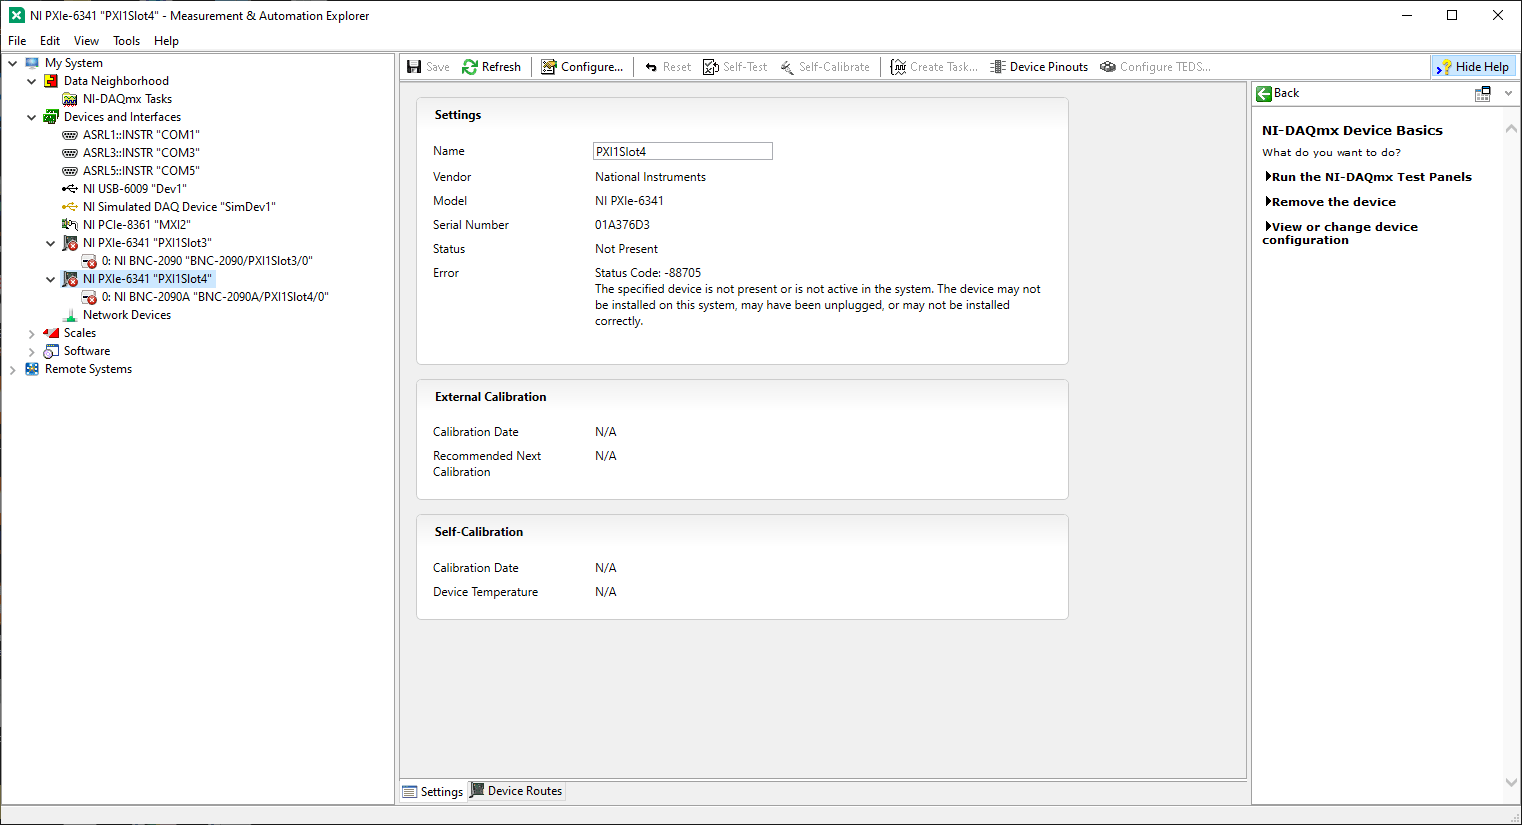
Task: Select NI PXIe-6341 "PXI1Slot3" device
Action: (x=147, y=243)
